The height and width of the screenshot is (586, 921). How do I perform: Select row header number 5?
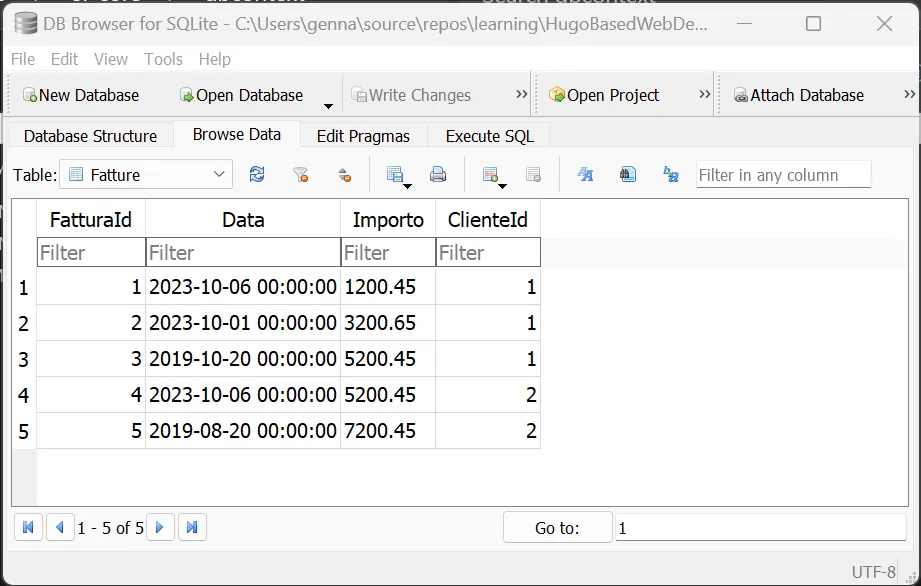tap(24, 431)
